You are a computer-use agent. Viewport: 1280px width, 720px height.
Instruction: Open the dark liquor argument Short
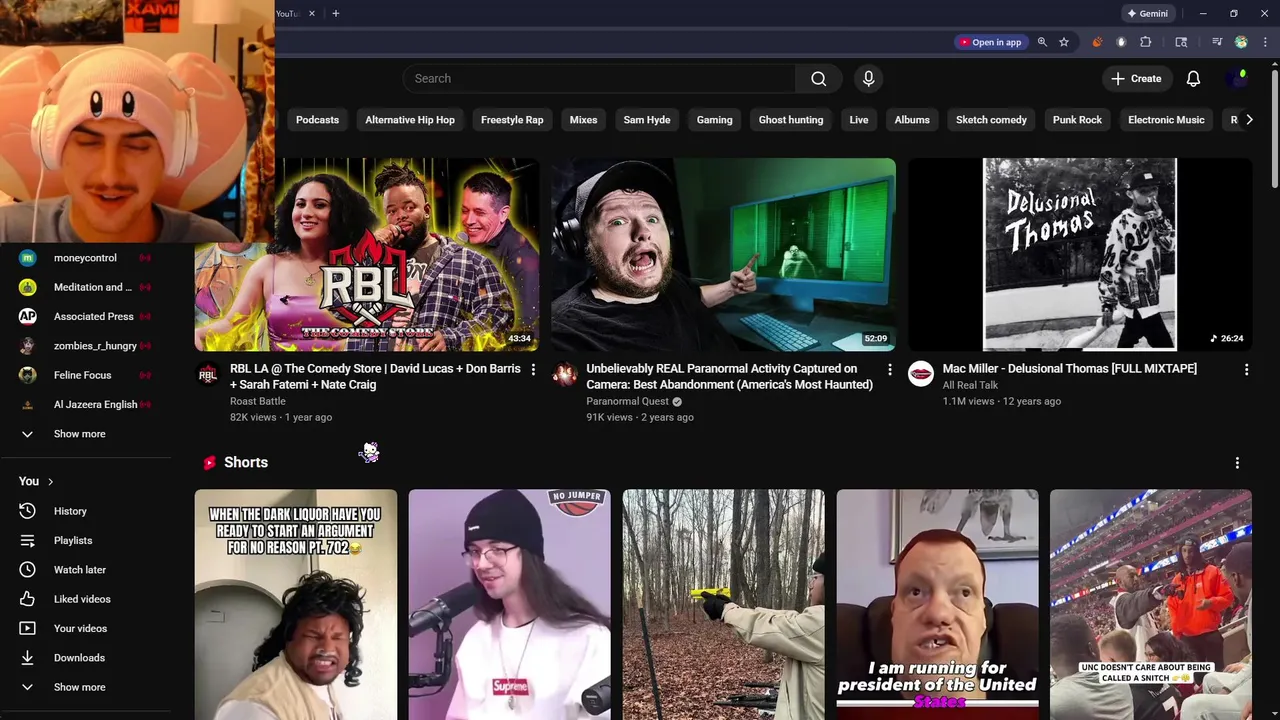click(x=296, y=604)
